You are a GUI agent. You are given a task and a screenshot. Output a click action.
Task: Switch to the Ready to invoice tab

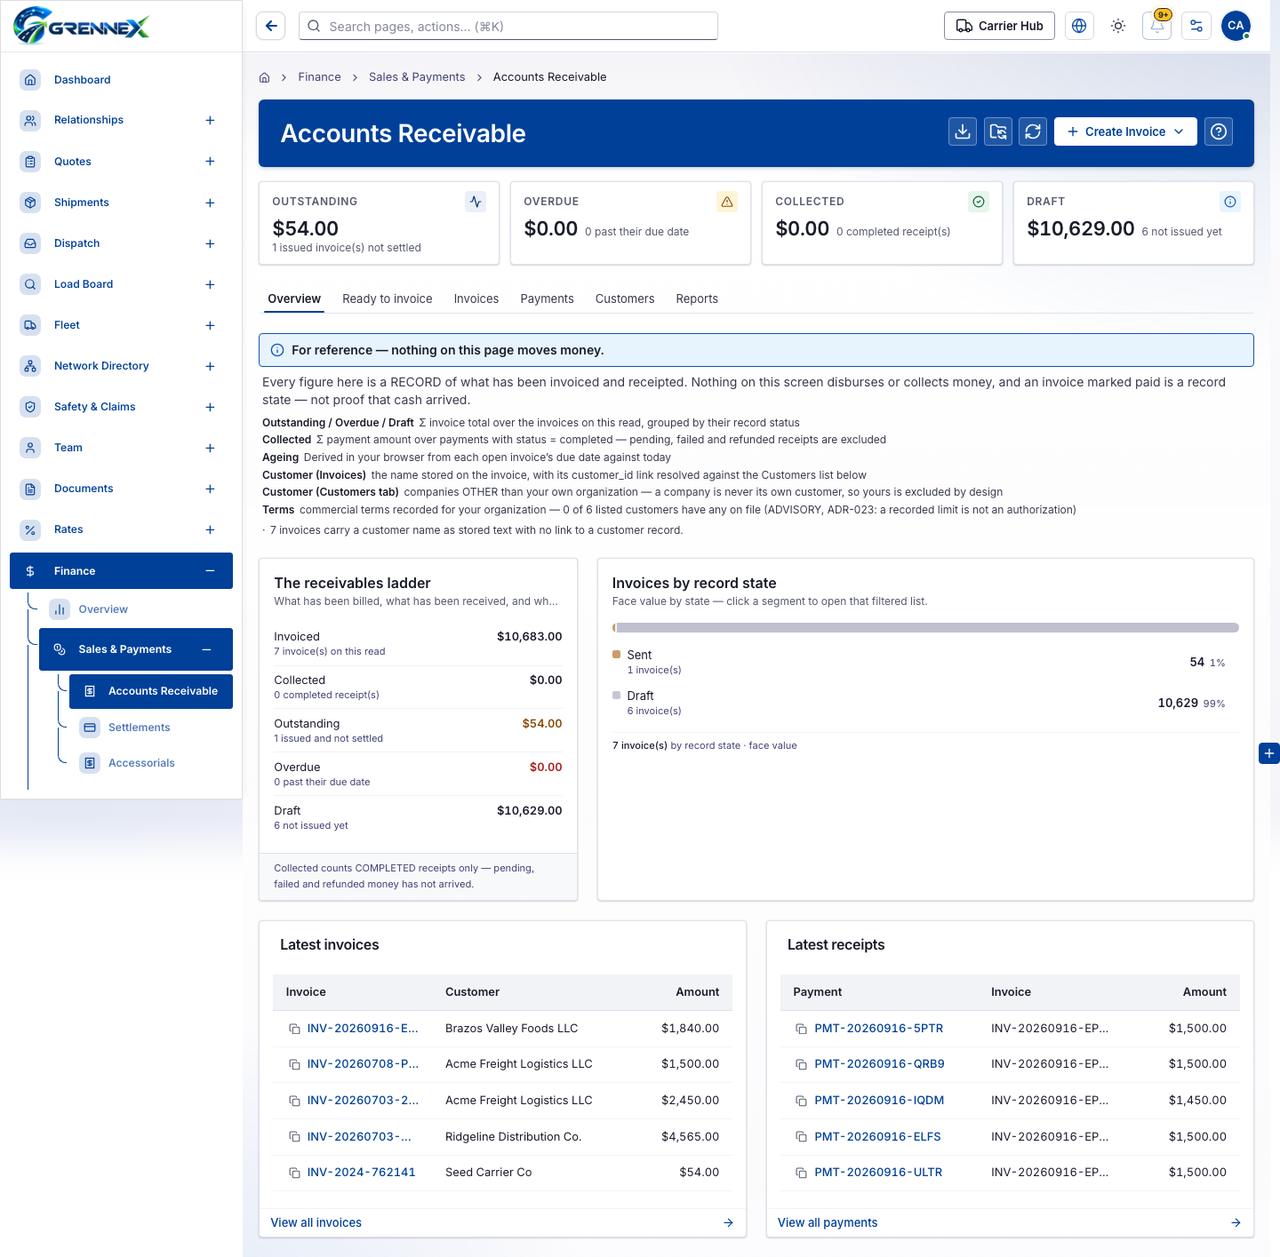[387, 299]
